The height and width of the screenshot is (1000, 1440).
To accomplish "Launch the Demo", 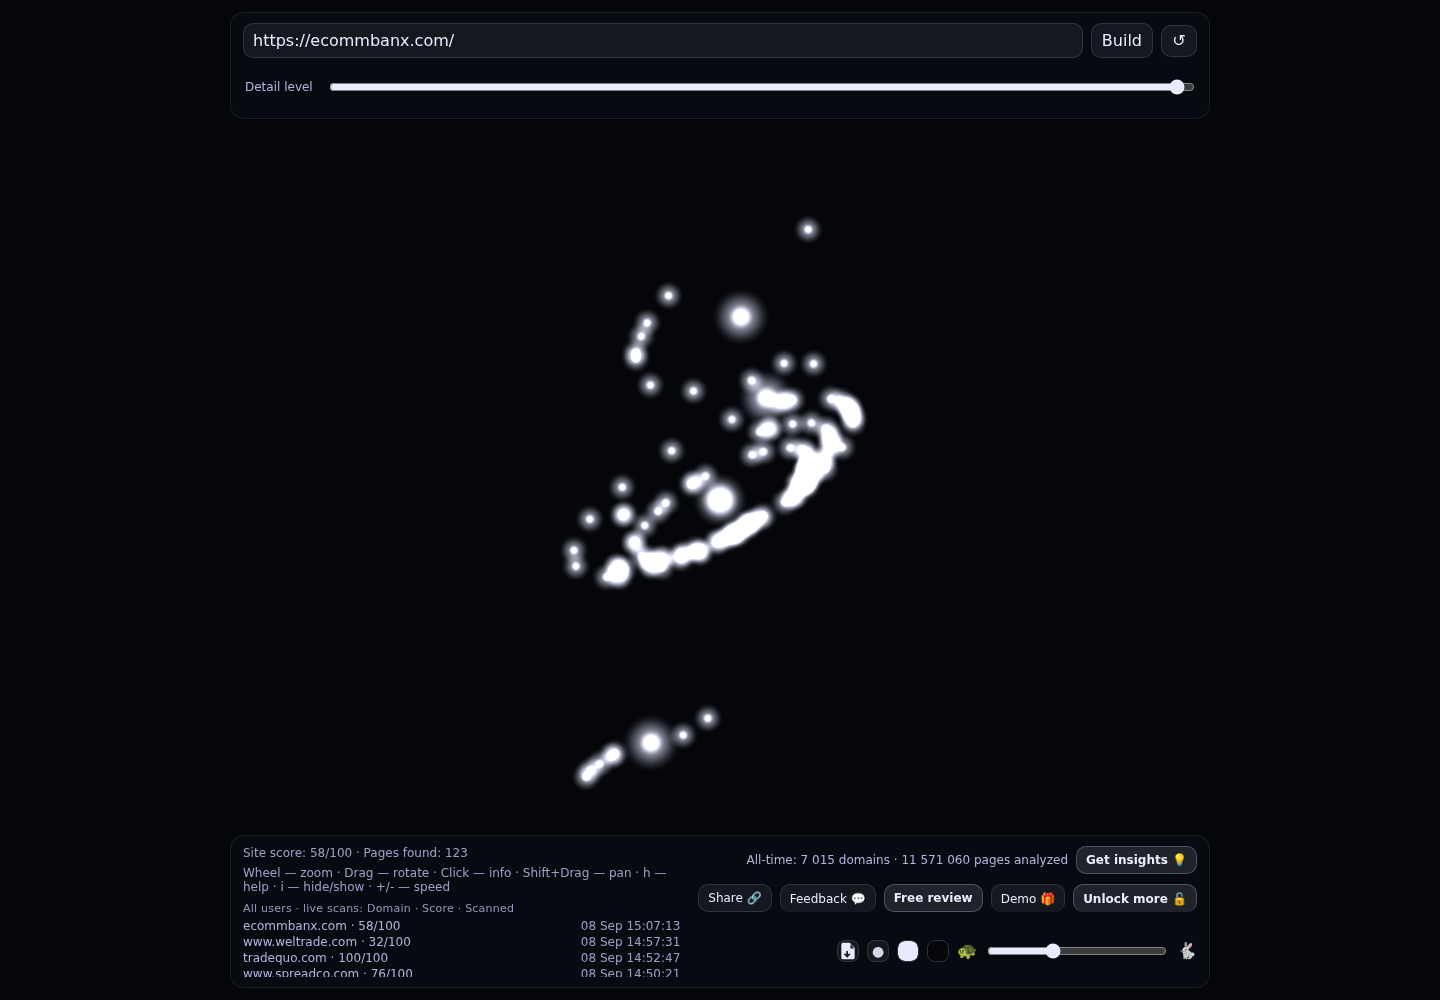I will click(1028, 898).
